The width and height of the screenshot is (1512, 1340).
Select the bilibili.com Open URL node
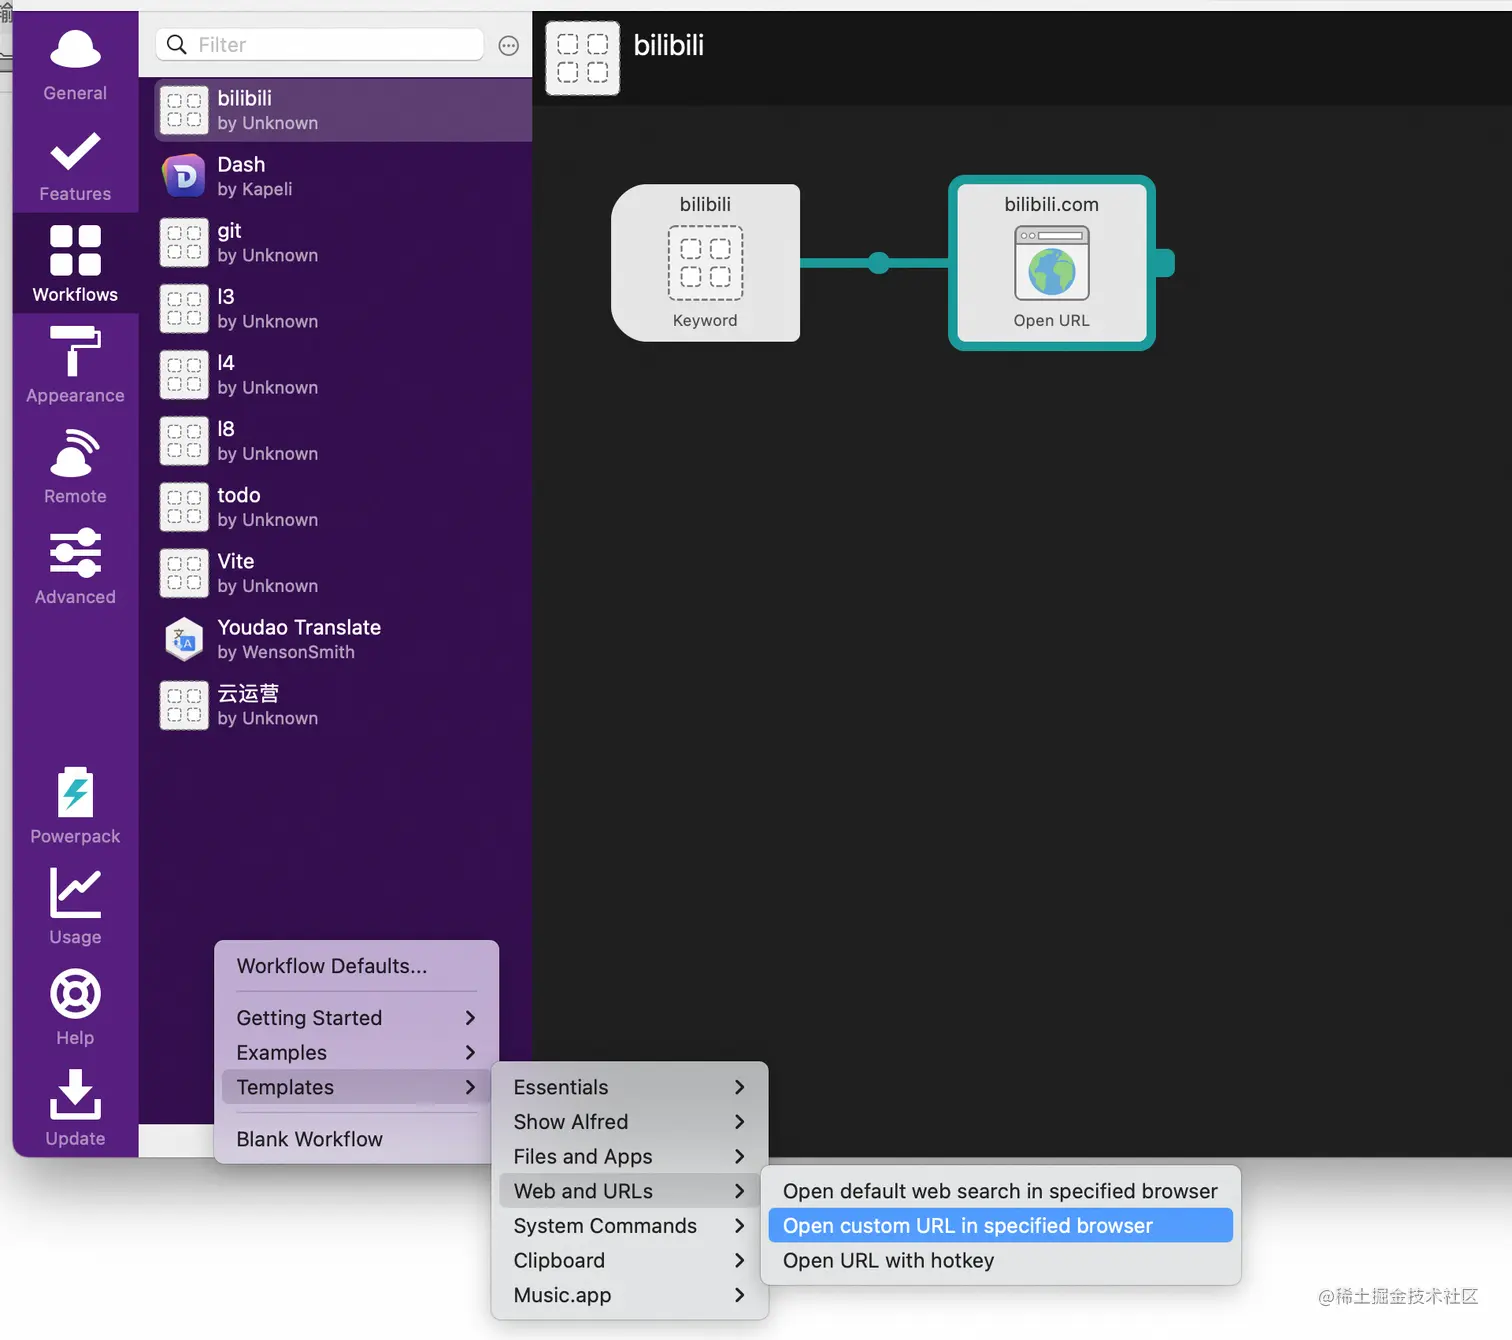click(x=1051, y=262)
